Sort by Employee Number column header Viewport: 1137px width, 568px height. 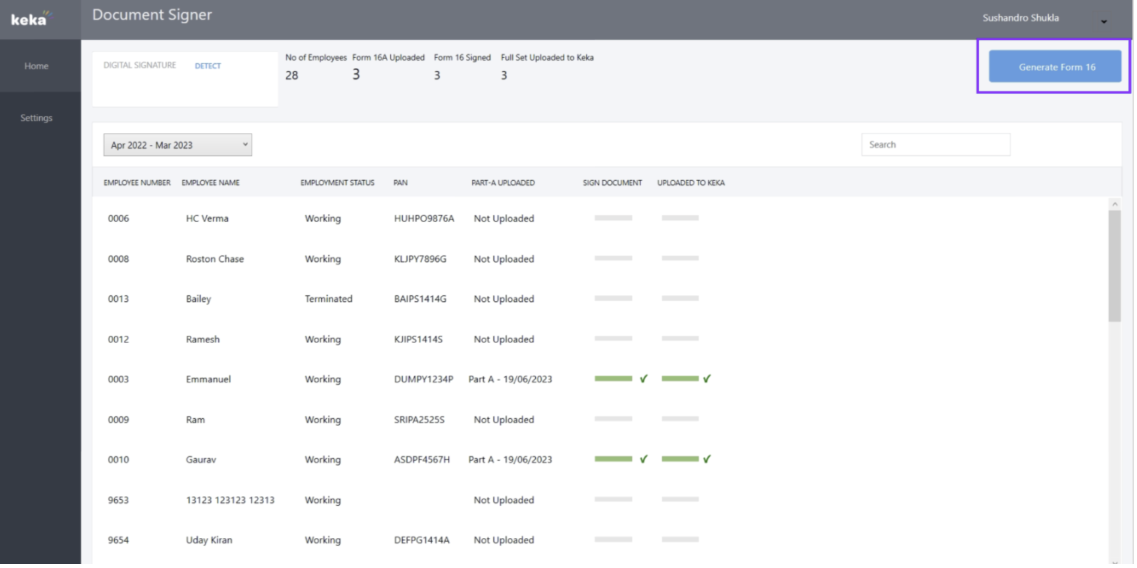pyautogui.click(x=137, y=183)
